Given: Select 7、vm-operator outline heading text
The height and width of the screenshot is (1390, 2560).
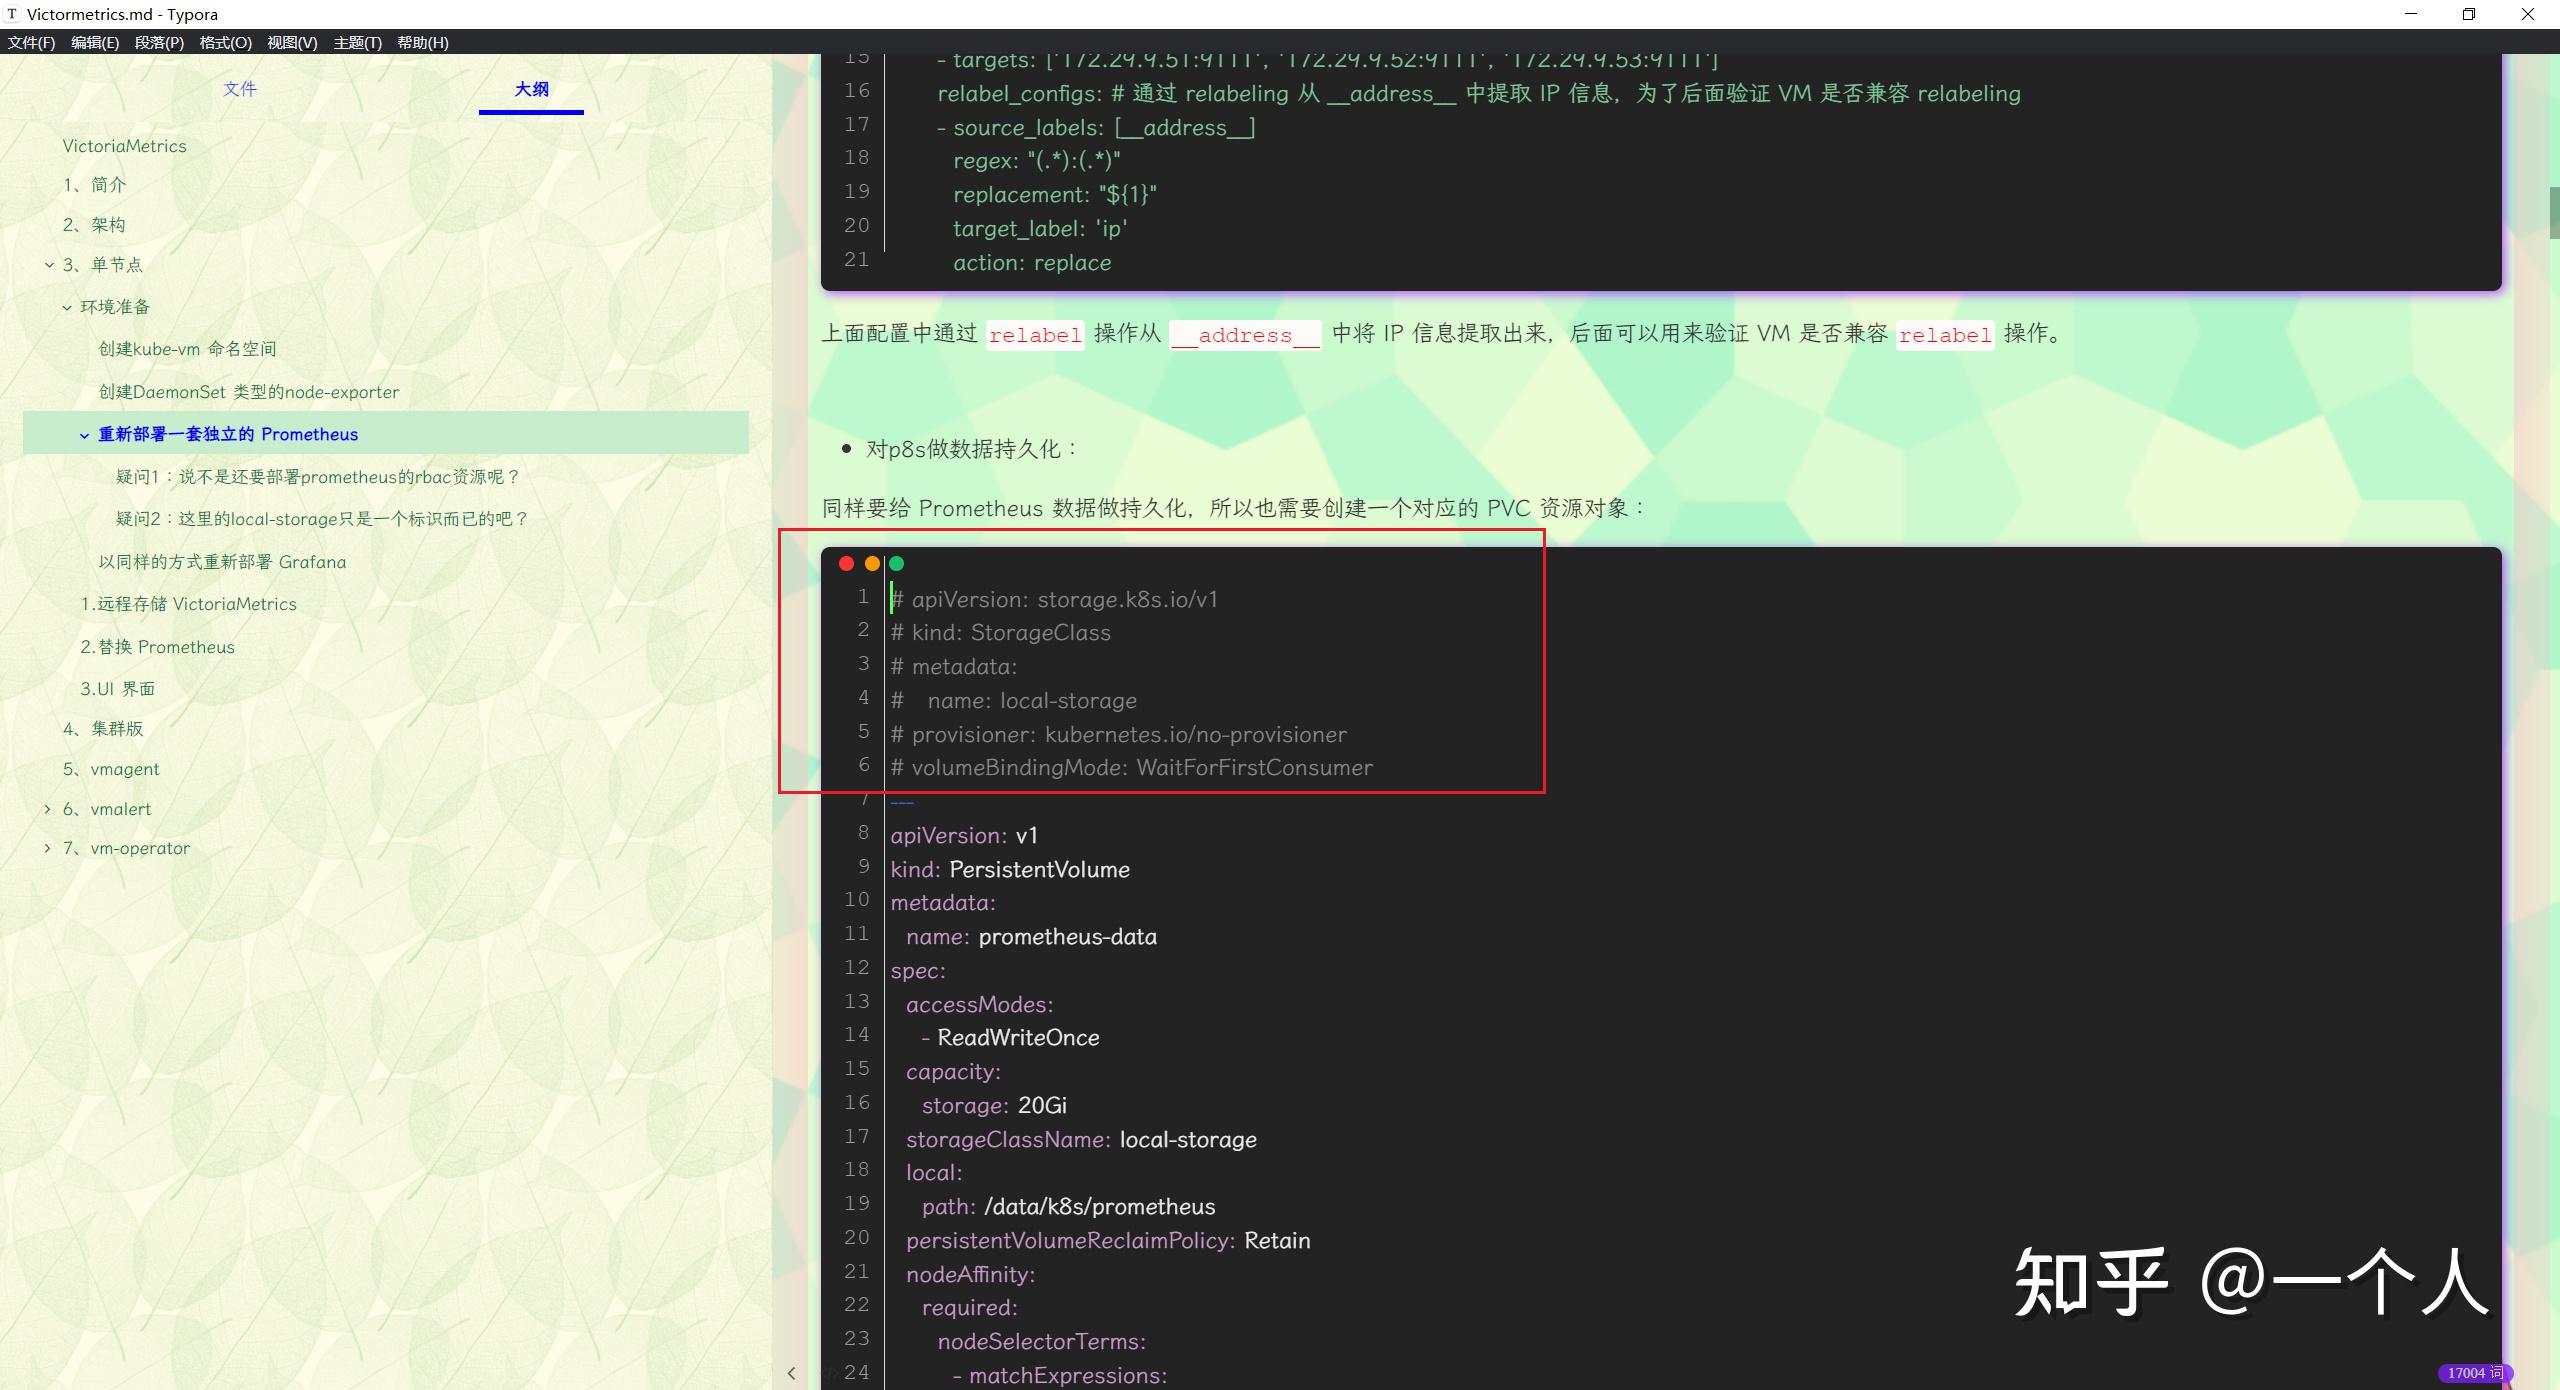Looking at the screenshot, I should click(126, 848).
